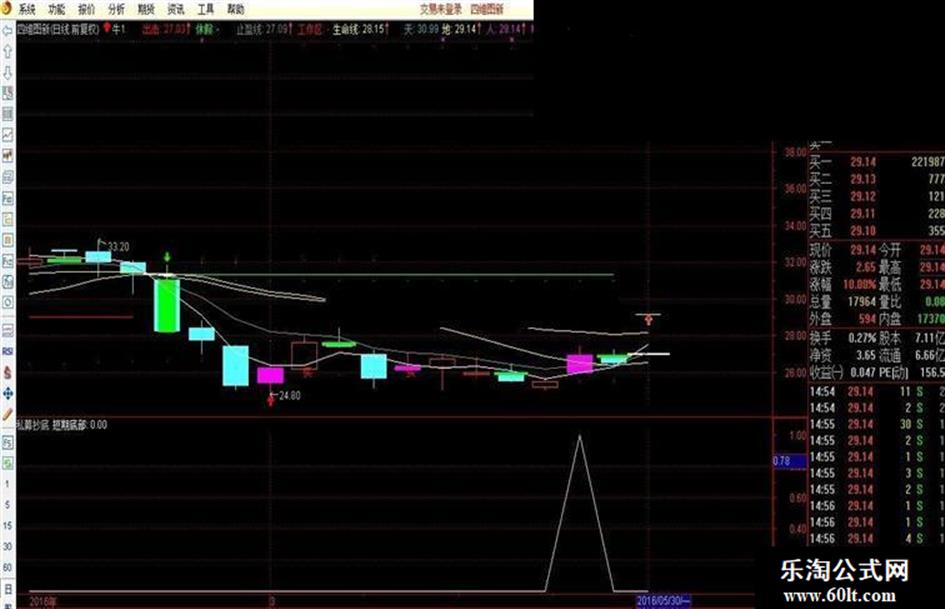Screen dimensions: 945x609
Task: Click the red arrow marker near latest candle
Action: 648,319
